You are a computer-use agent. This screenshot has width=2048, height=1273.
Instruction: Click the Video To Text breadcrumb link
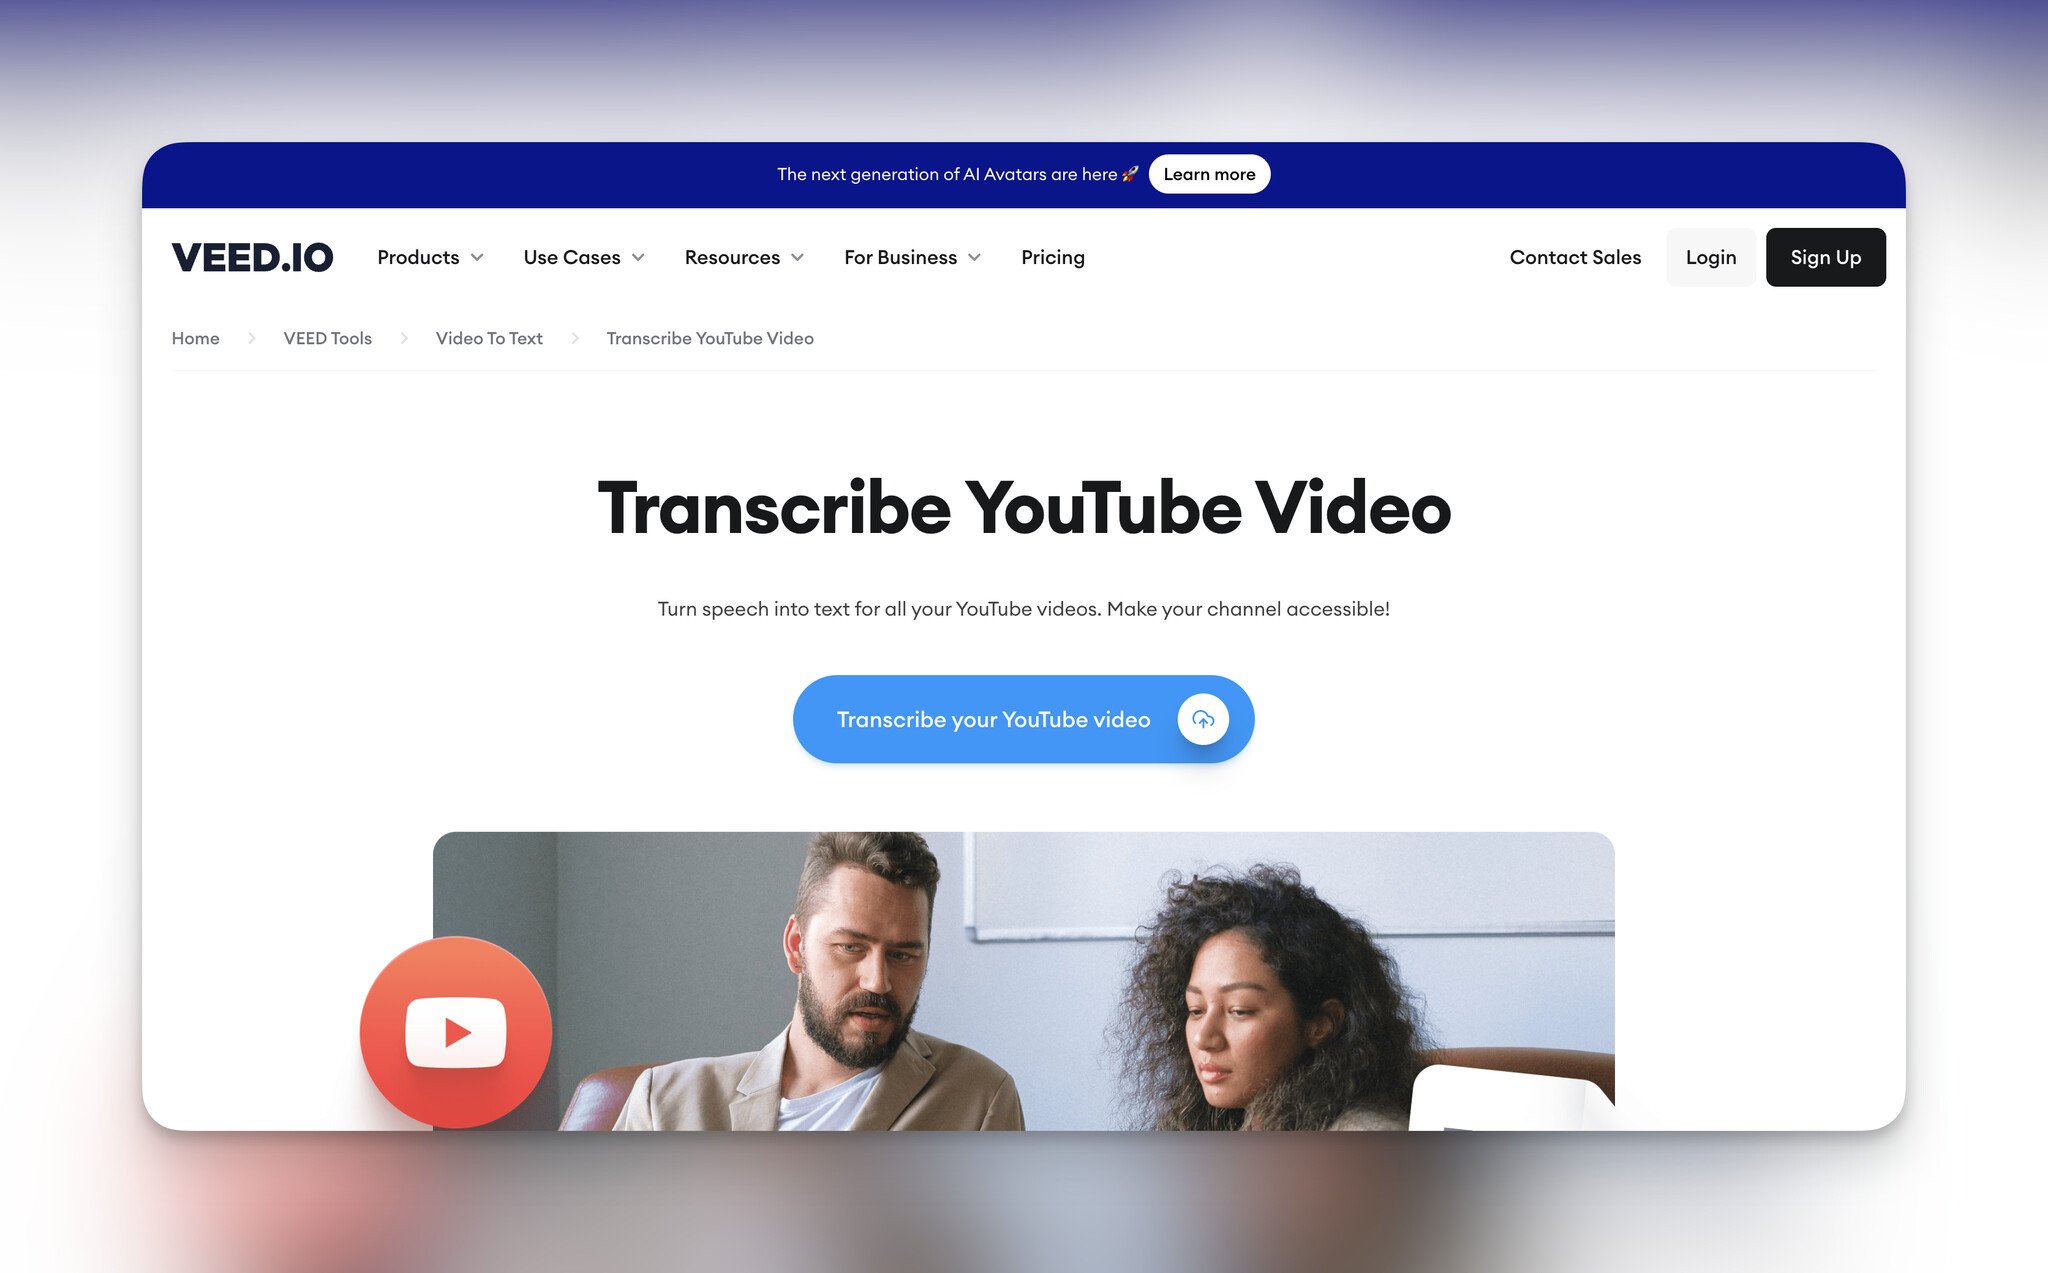[490, 337]
